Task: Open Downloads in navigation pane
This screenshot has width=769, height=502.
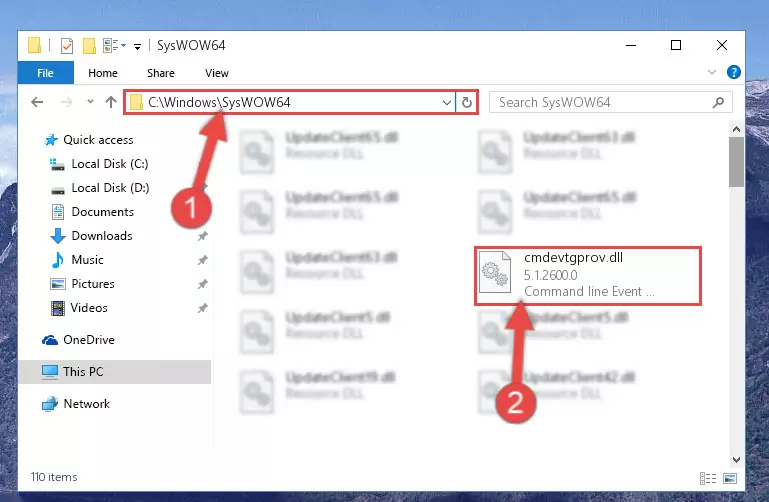Action: [102, 236]
